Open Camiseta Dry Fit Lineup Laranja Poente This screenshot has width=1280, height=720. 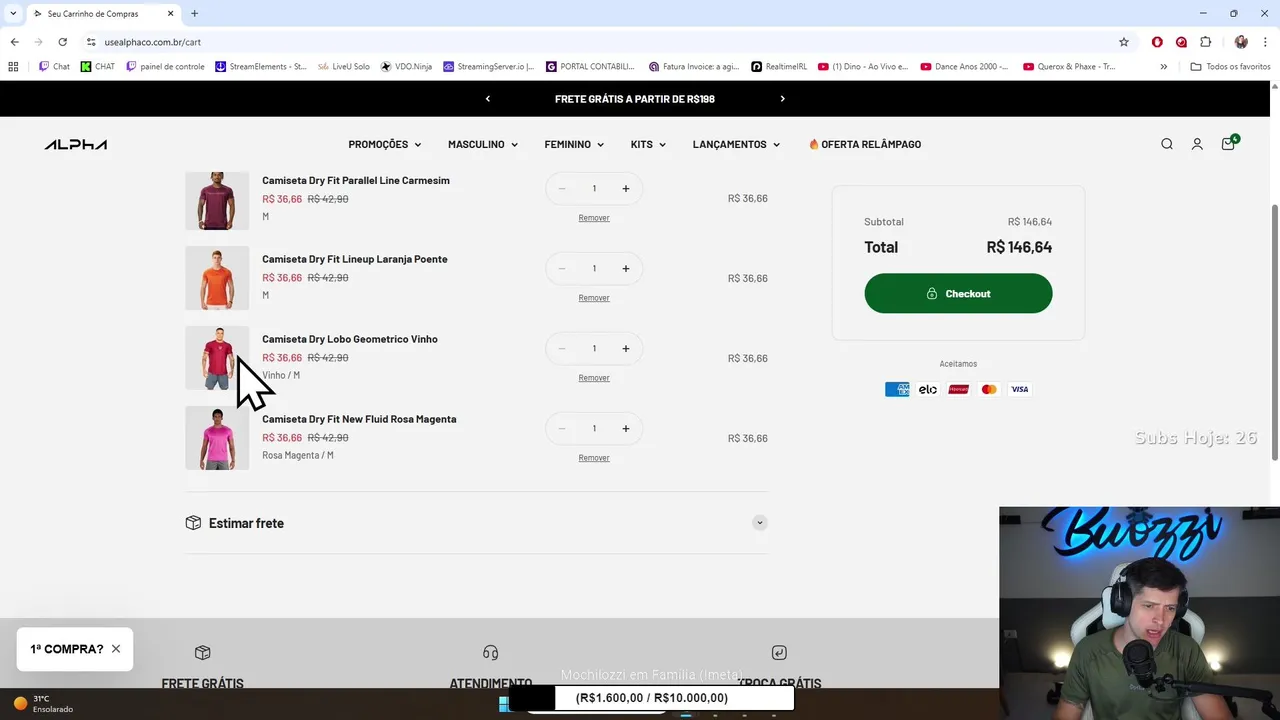coord(355,259)
